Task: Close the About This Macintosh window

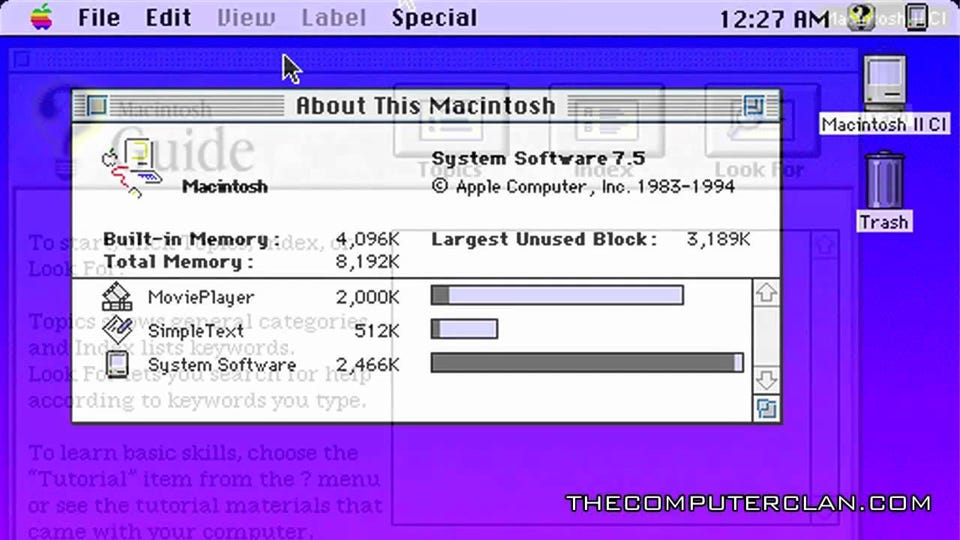Action: (96, 105)
